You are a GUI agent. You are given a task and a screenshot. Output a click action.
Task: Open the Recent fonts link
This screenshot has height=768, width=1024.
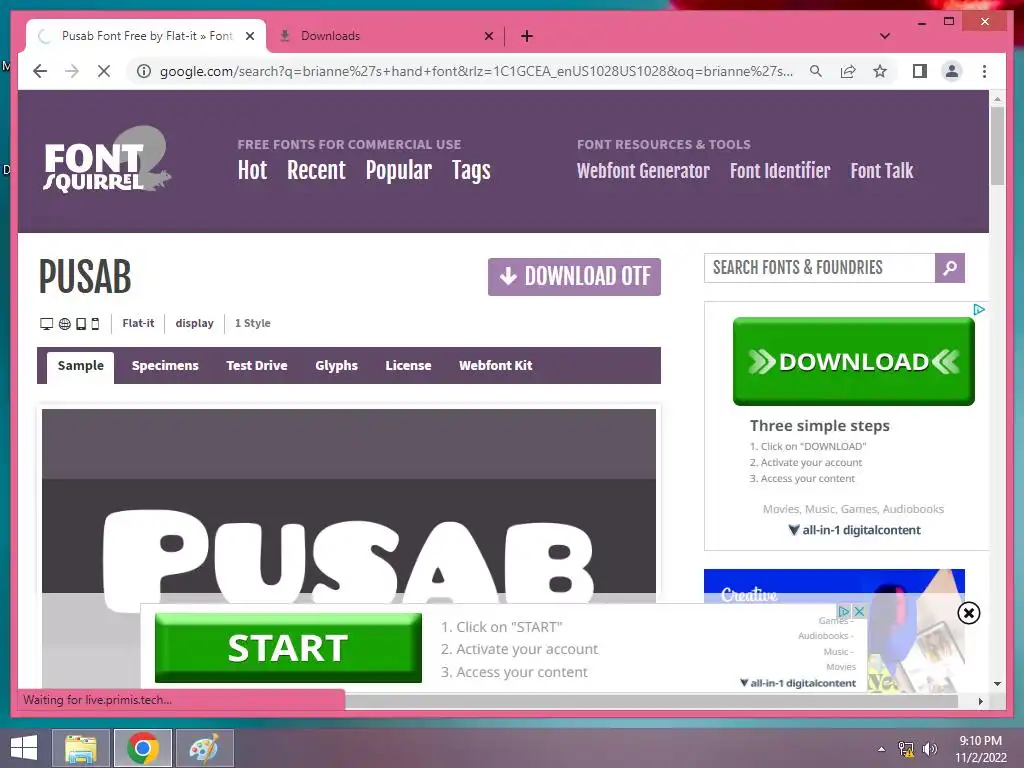click(316, 170)
